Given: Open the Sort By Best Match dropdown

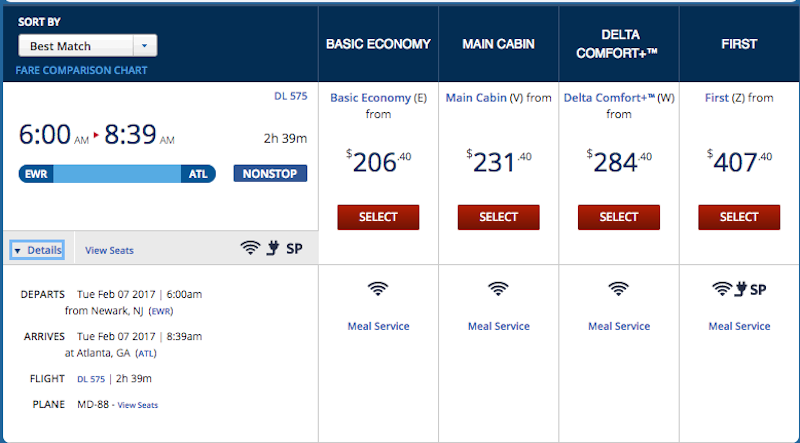Looking at the screenshot, I should pos(88,46).
